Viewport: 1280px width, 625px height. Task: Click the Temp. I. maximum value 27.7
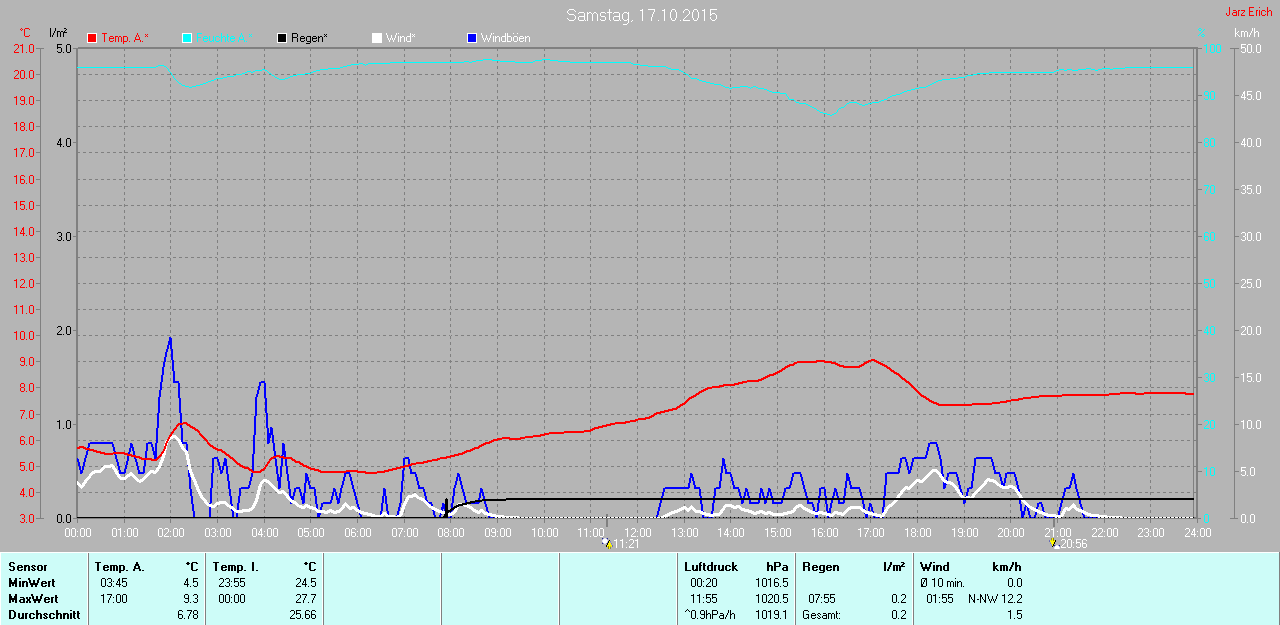[306, 599]
